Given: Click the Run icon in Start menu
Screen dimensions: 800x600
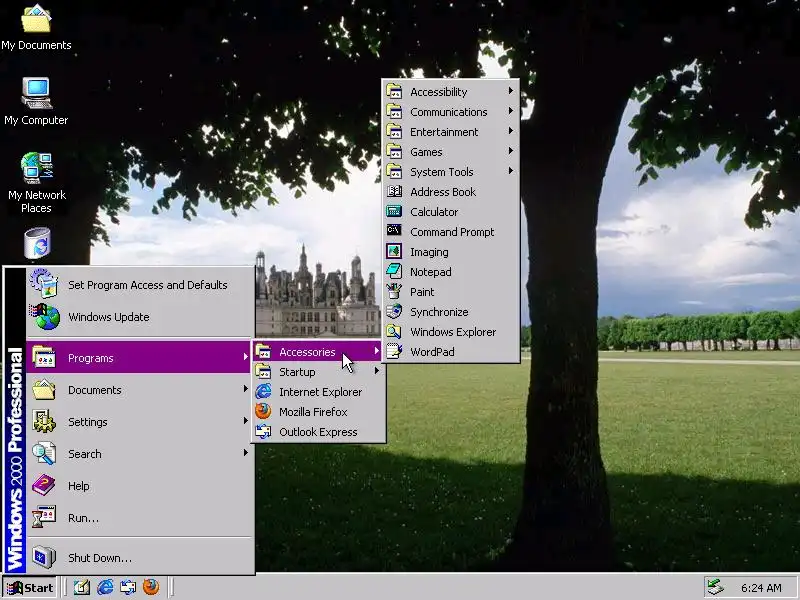Looking at the screenshot, I should point(44,517).
